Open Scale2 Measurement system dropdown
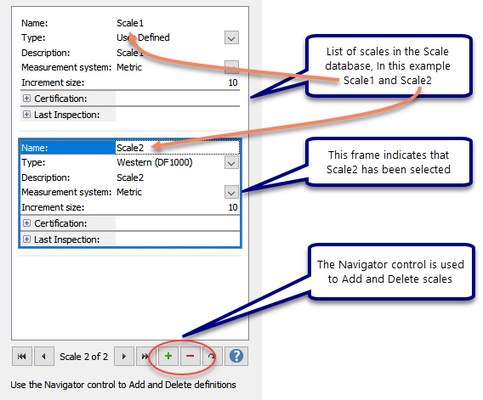Viewport: 483px width, 400px height. (x=231, y=193)
